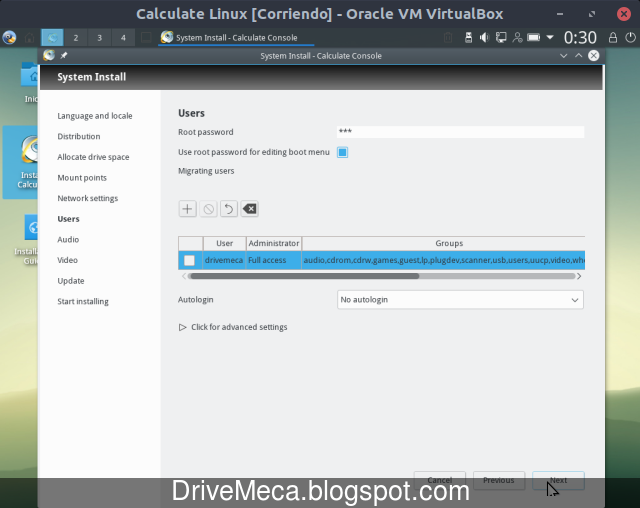
Task: Open the home folder desktop icon
Action: pos(29,82)
